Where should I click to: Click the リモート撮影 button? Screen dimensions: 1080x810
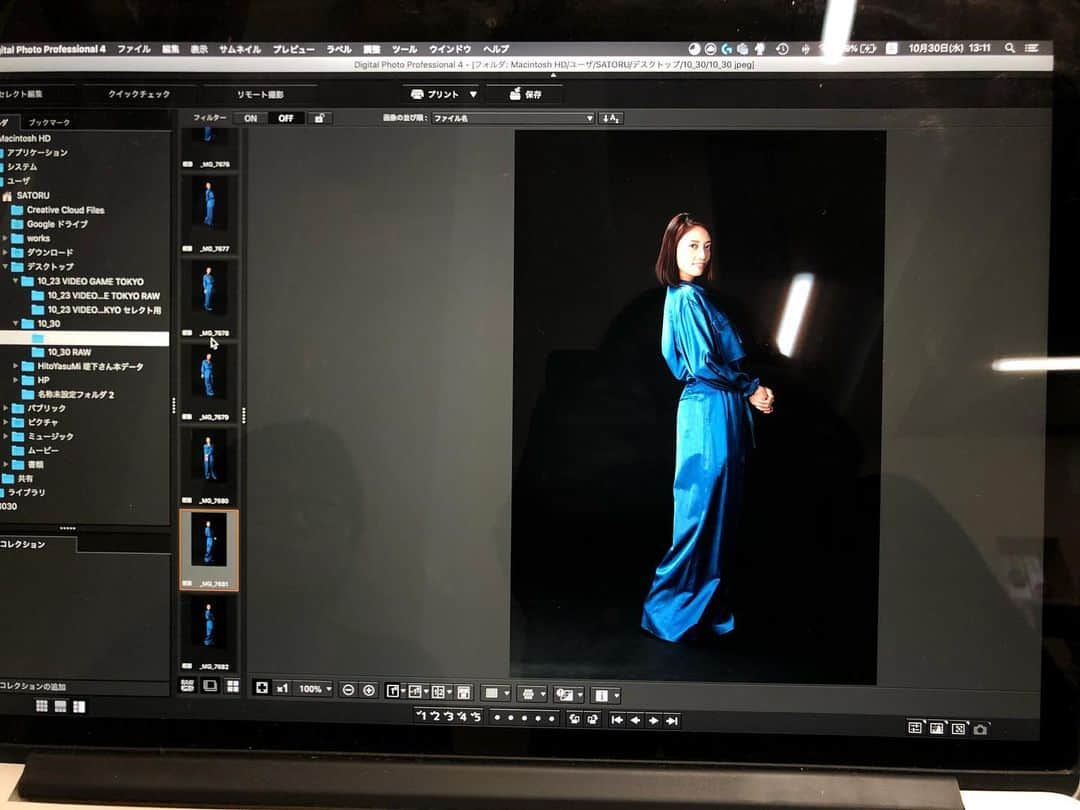coord(260,94)
